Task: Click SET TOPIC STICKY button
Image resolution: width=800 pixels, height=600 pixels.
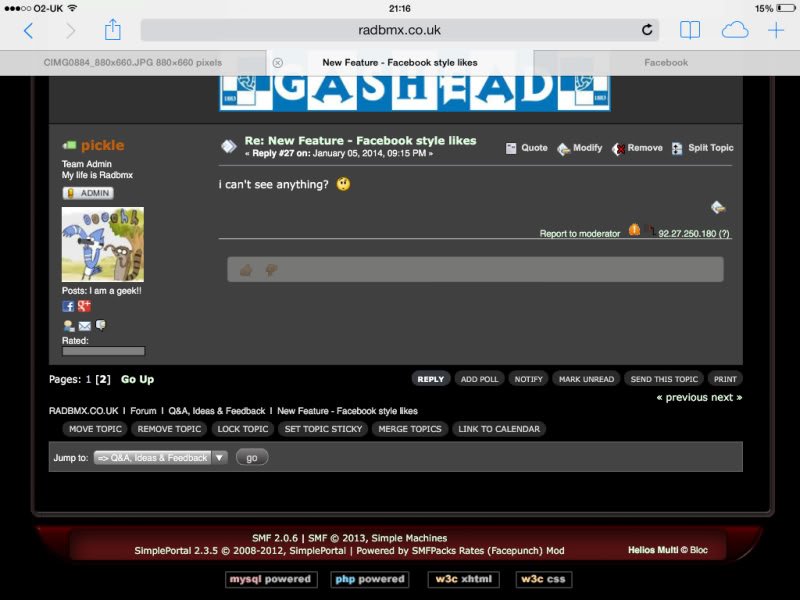Action: [x=323, y=429]
